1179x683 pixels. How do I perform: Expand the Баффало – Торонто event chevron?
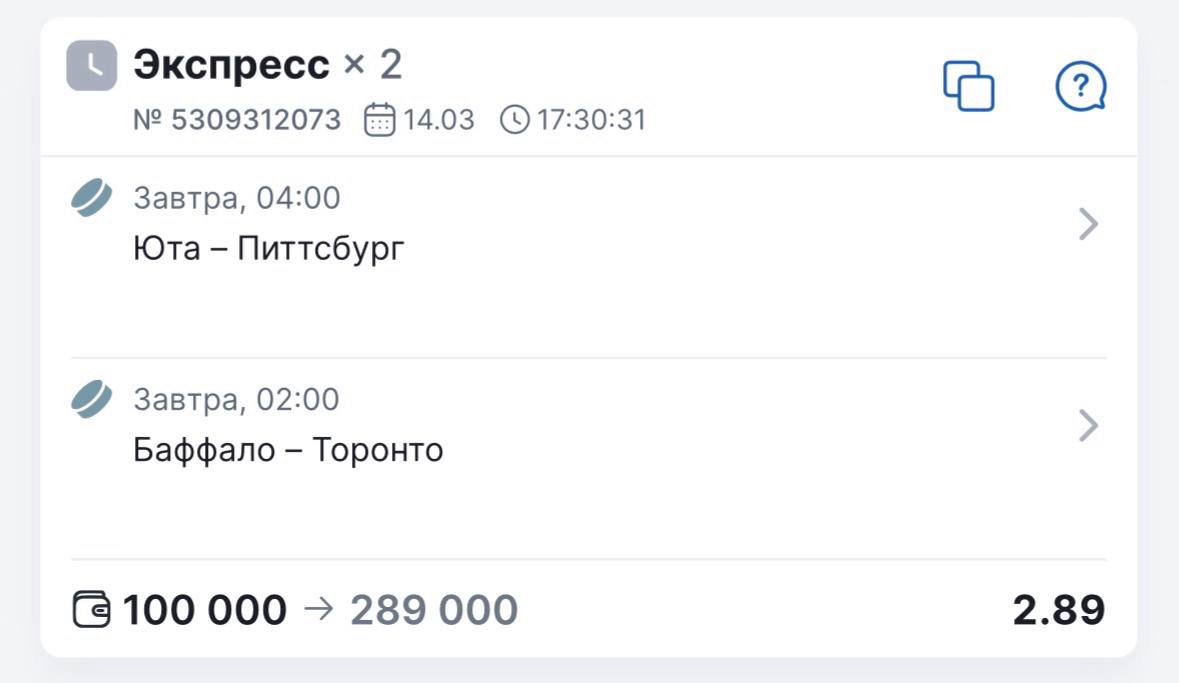[1089, 427]
